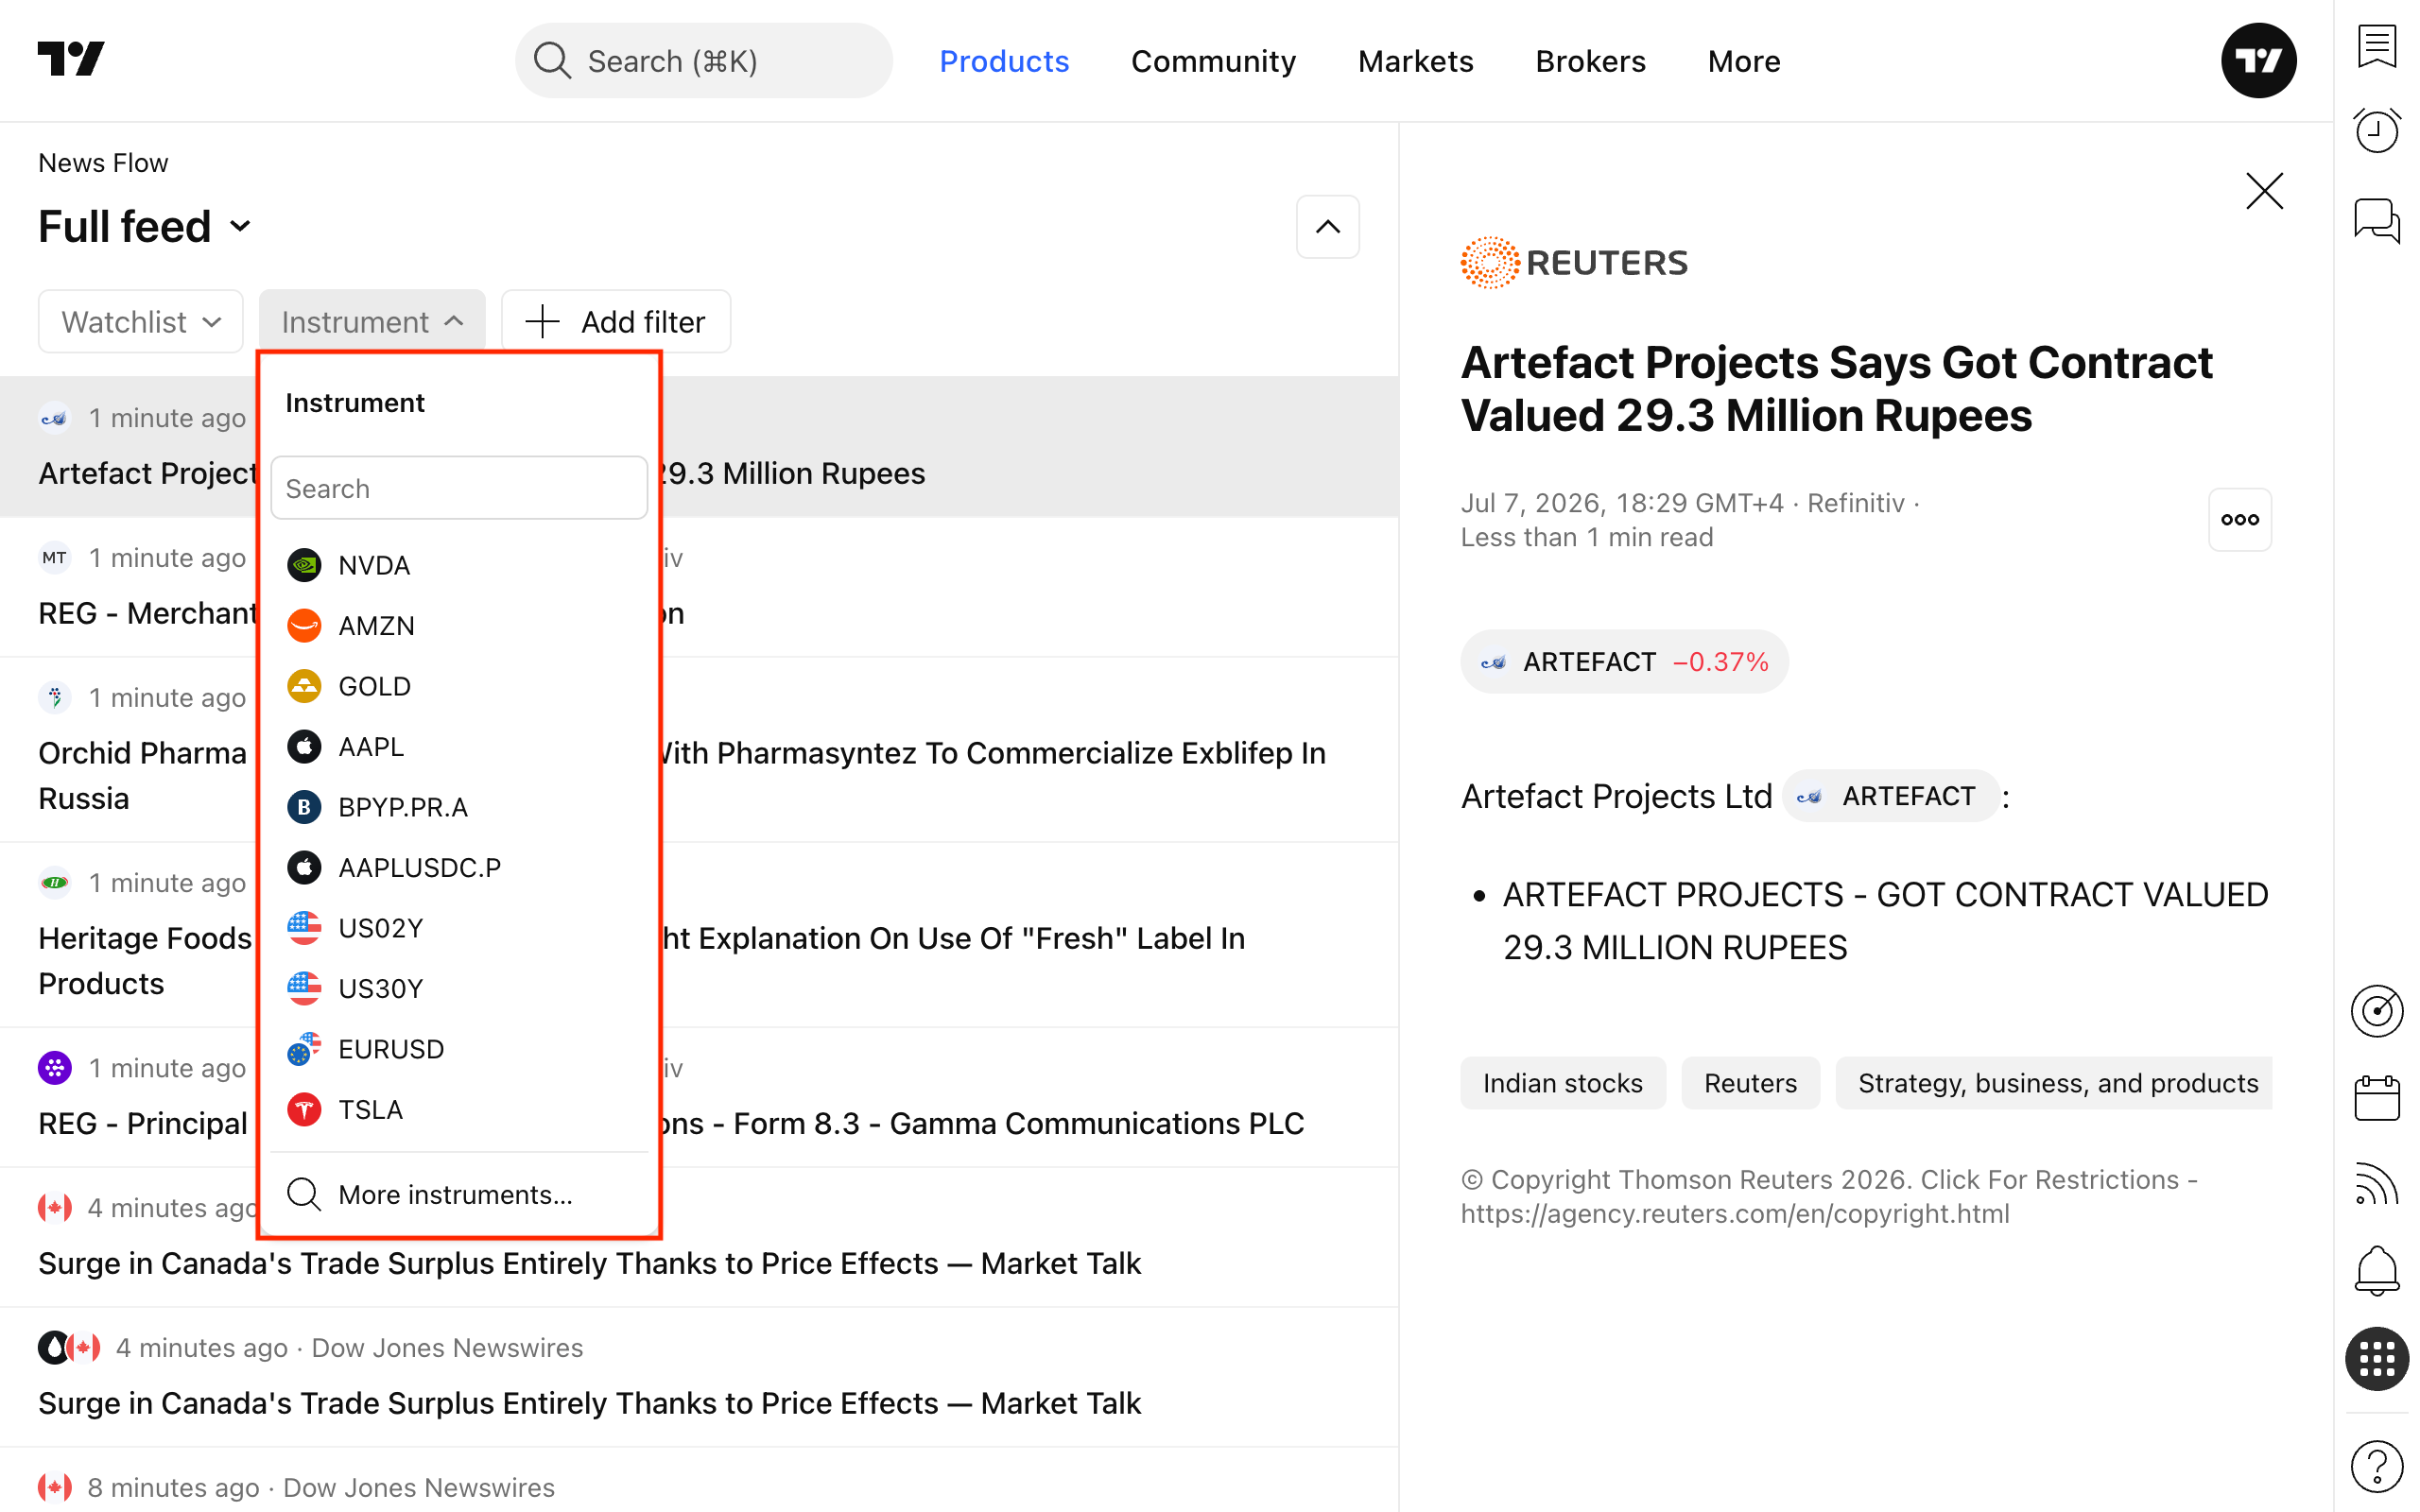Screen dimensions: 2420x1512
Task: Open the REG - Principal news item
Action: 698,1097
